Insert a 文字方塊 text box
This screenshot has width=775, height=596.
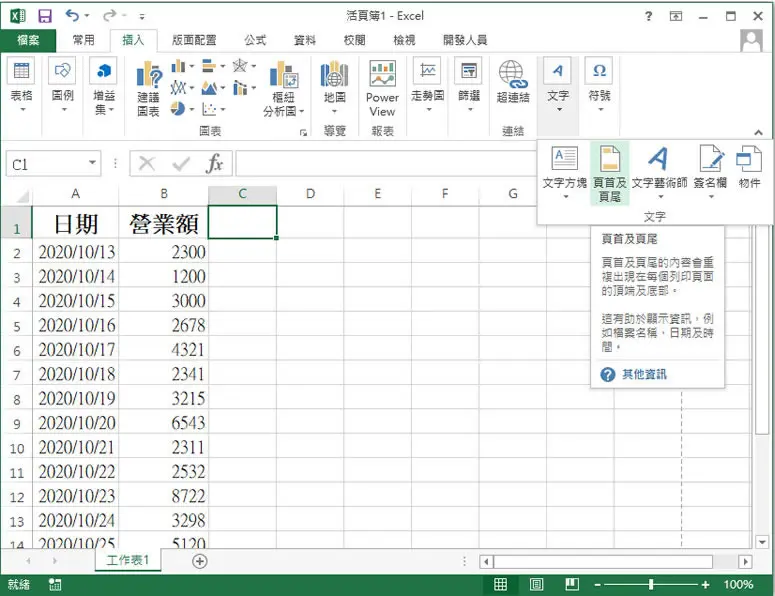pos(564,173)
